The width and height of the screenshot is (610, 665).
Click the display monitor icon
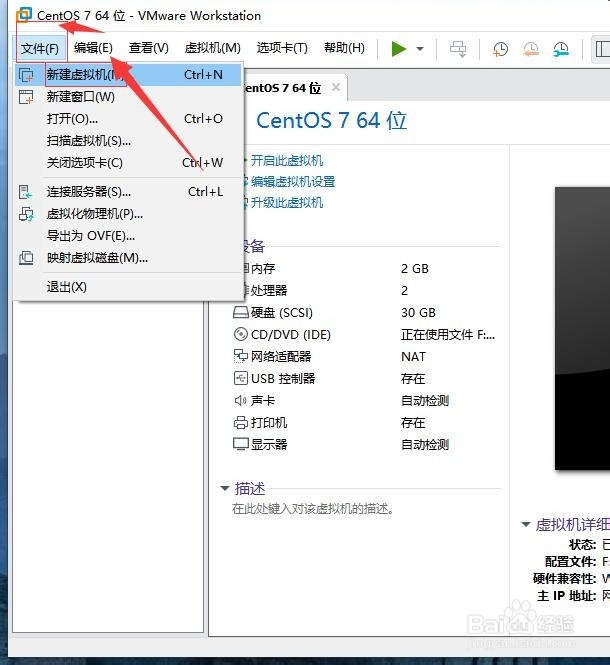pyautogui.click(x=241, y=444)
